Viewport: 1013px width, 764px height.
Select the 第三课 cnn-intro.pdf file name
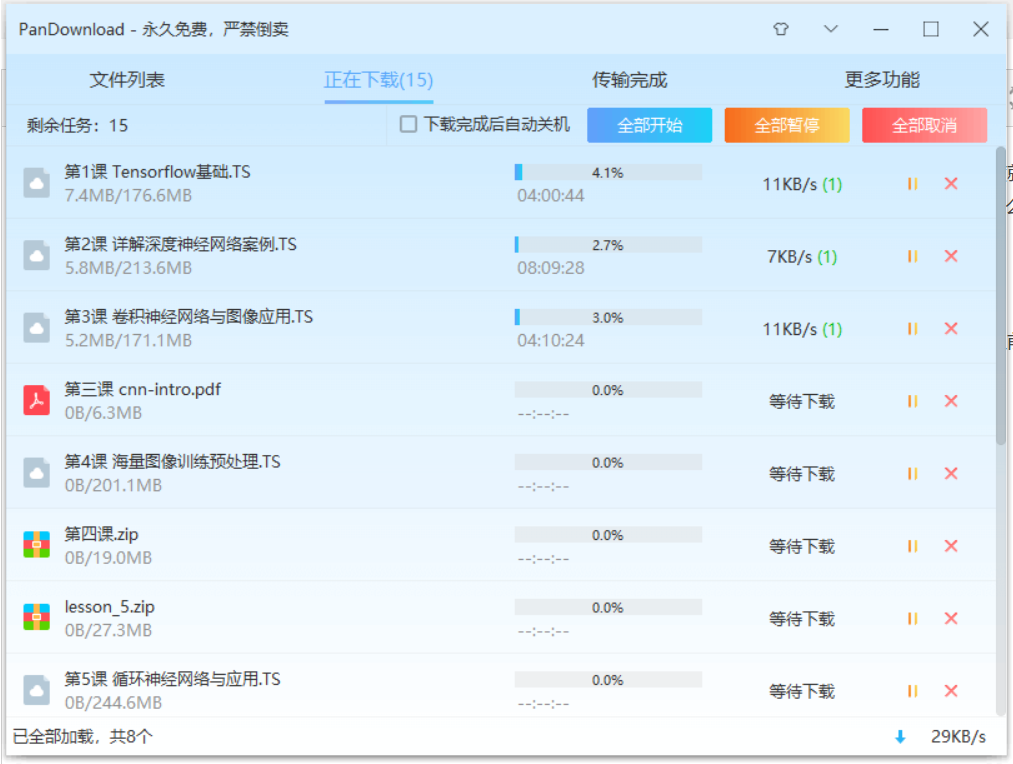[142, 389]
